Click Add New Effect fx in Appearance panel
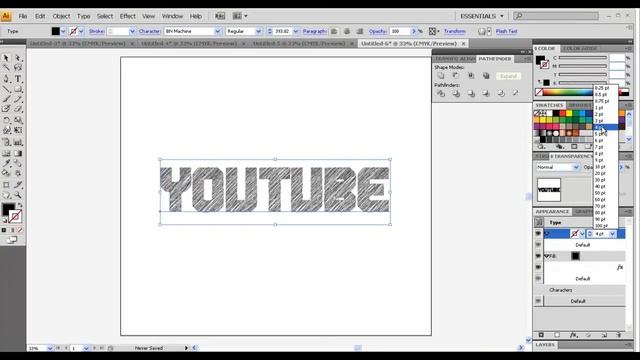 pos(573,335)
